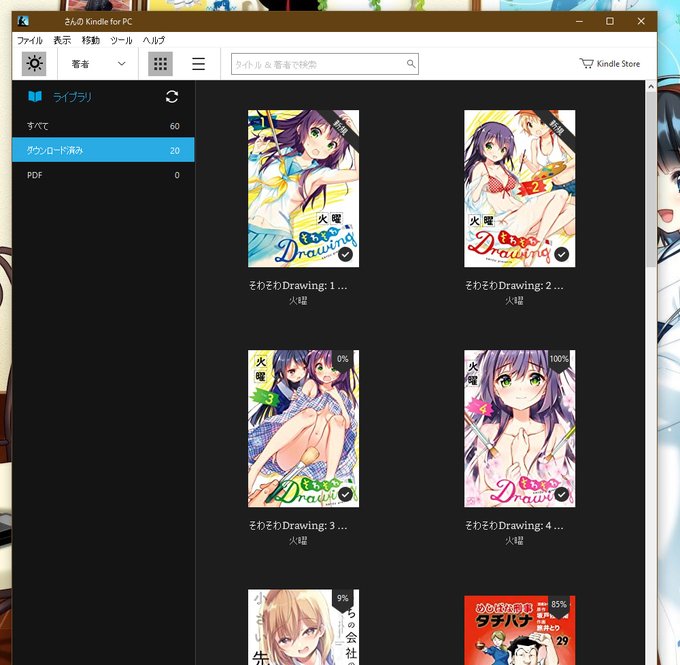This screenshot has height=665, width=680.
Task: Open the ヘルプ menu
Action: tap(154, 40)
